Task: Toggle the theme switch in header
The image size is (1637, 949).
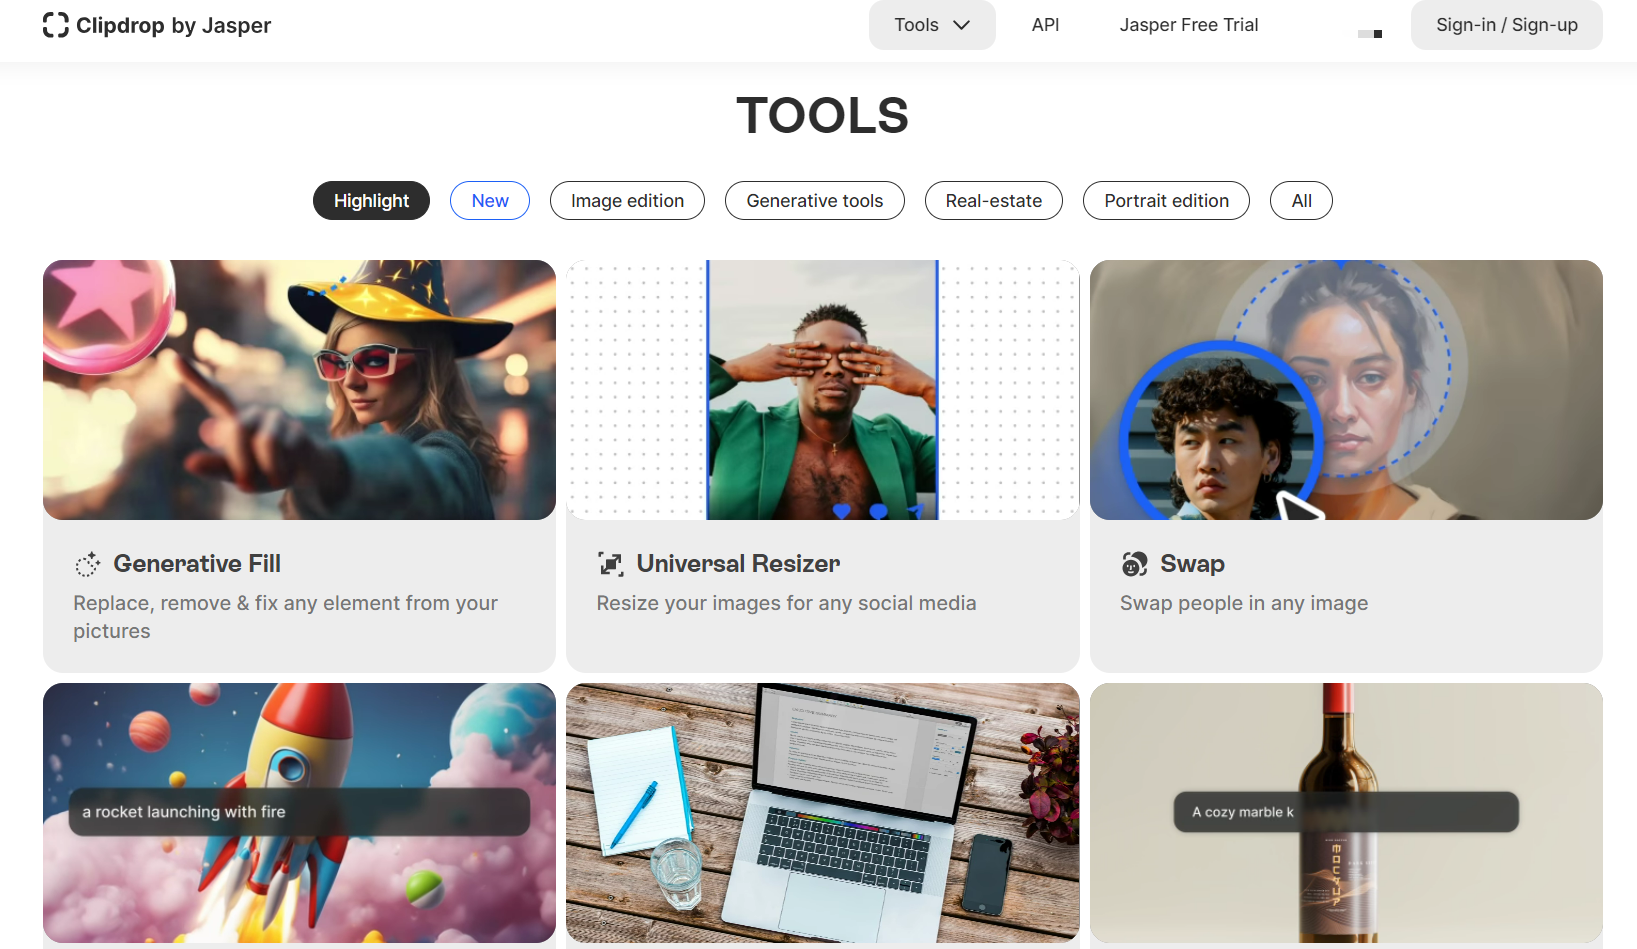Action: [x=1370, y=33]
